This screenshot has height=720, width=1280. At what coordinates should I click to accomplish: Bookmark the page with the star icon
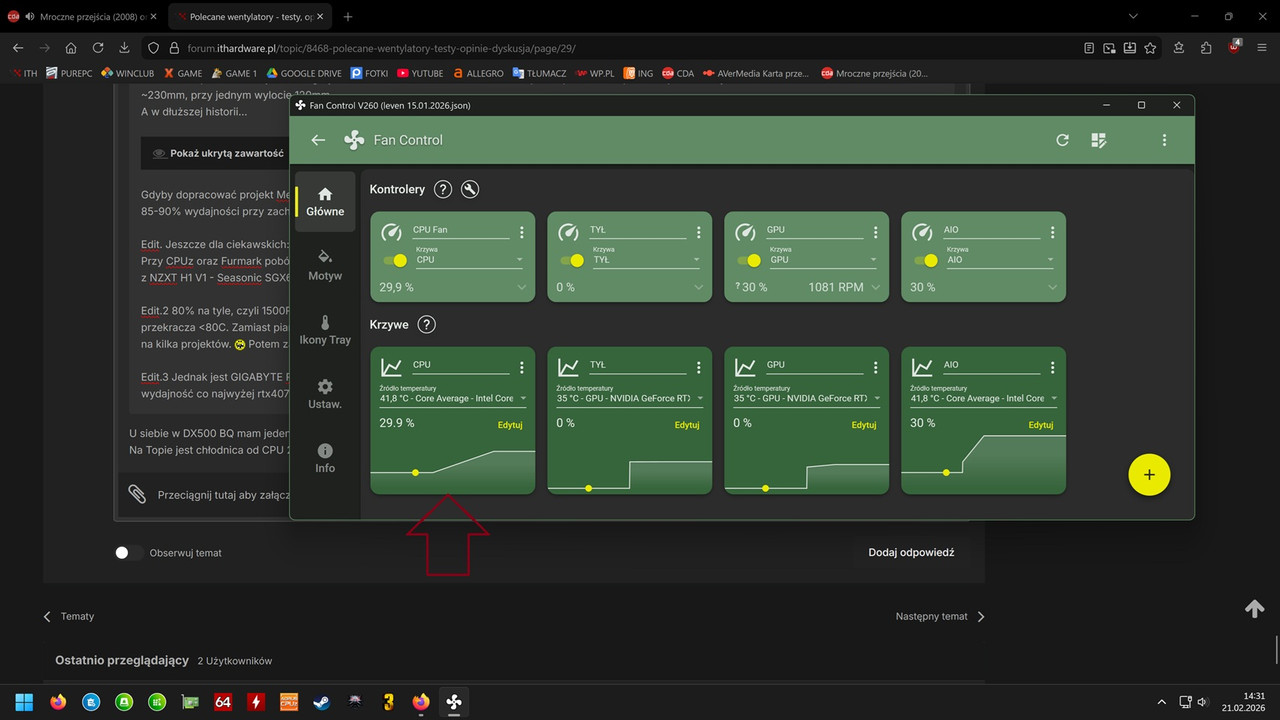(1150, 48)
